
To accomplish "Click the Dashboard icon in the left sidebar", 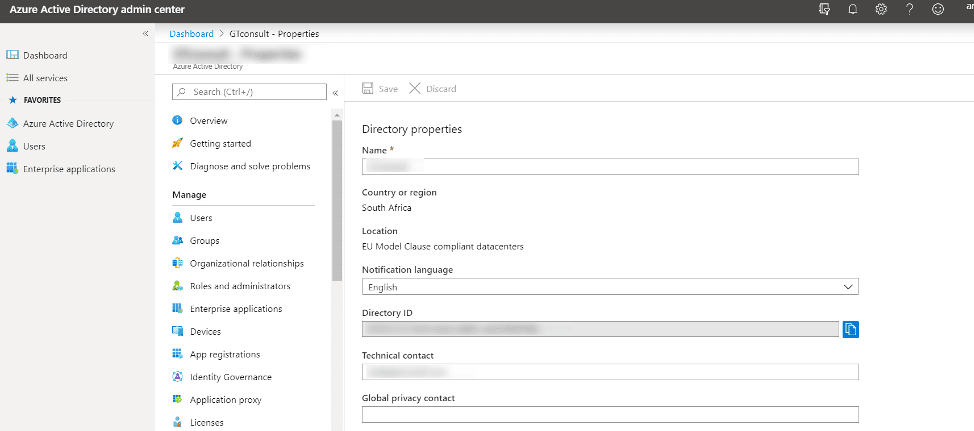I will 12,55.
